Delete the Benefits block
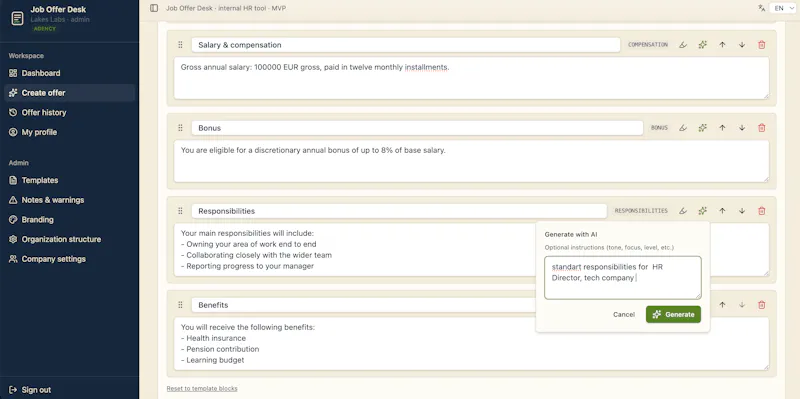 pyautogui.click(x=762, y=305)
